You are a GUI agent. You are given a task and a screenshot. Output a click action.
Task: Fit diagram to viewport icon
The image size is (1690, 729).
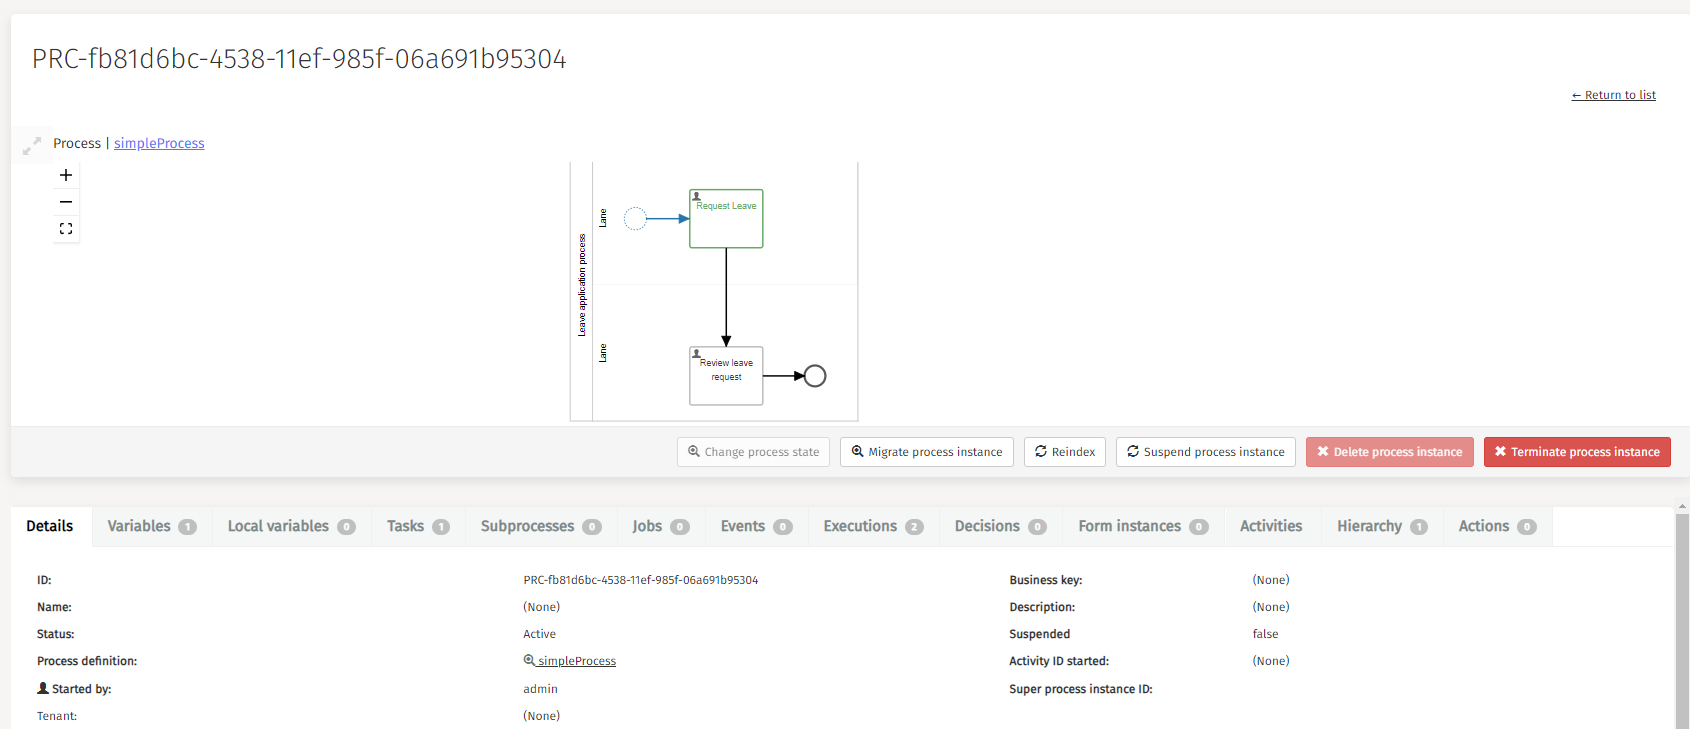pos(66,229)
